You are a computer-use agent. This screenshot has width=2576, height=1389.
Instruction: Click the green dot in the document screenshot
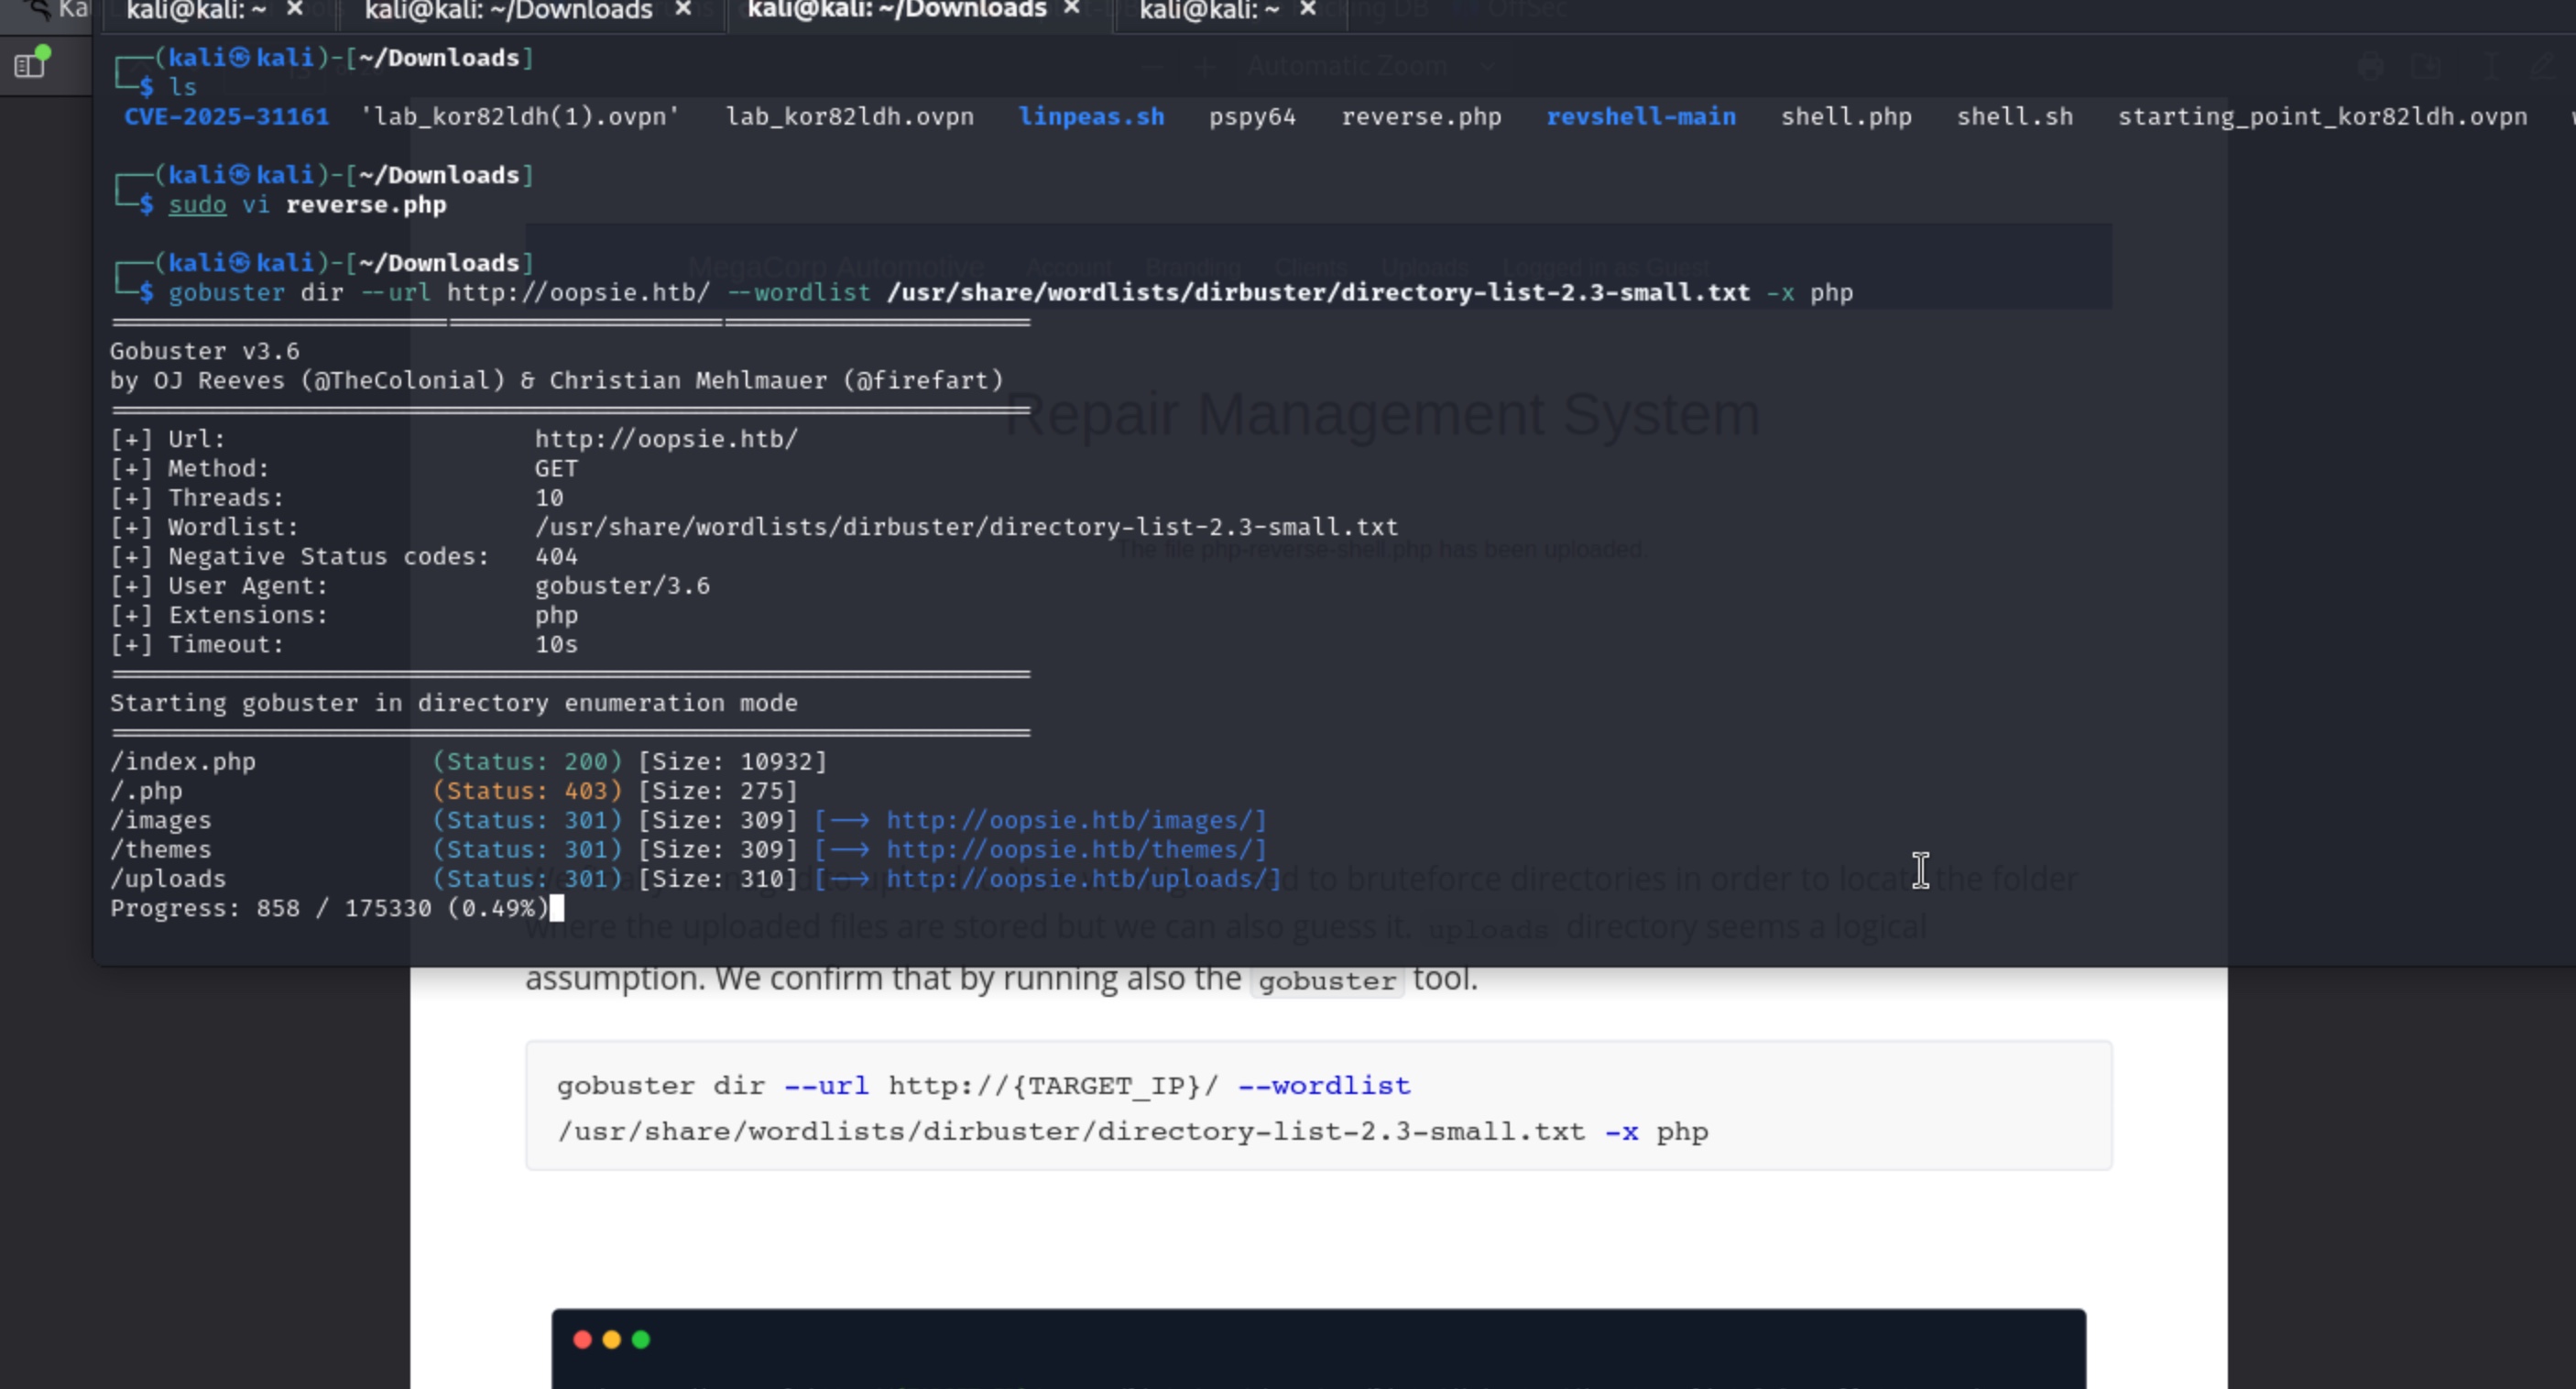(x=641, y=1339)
